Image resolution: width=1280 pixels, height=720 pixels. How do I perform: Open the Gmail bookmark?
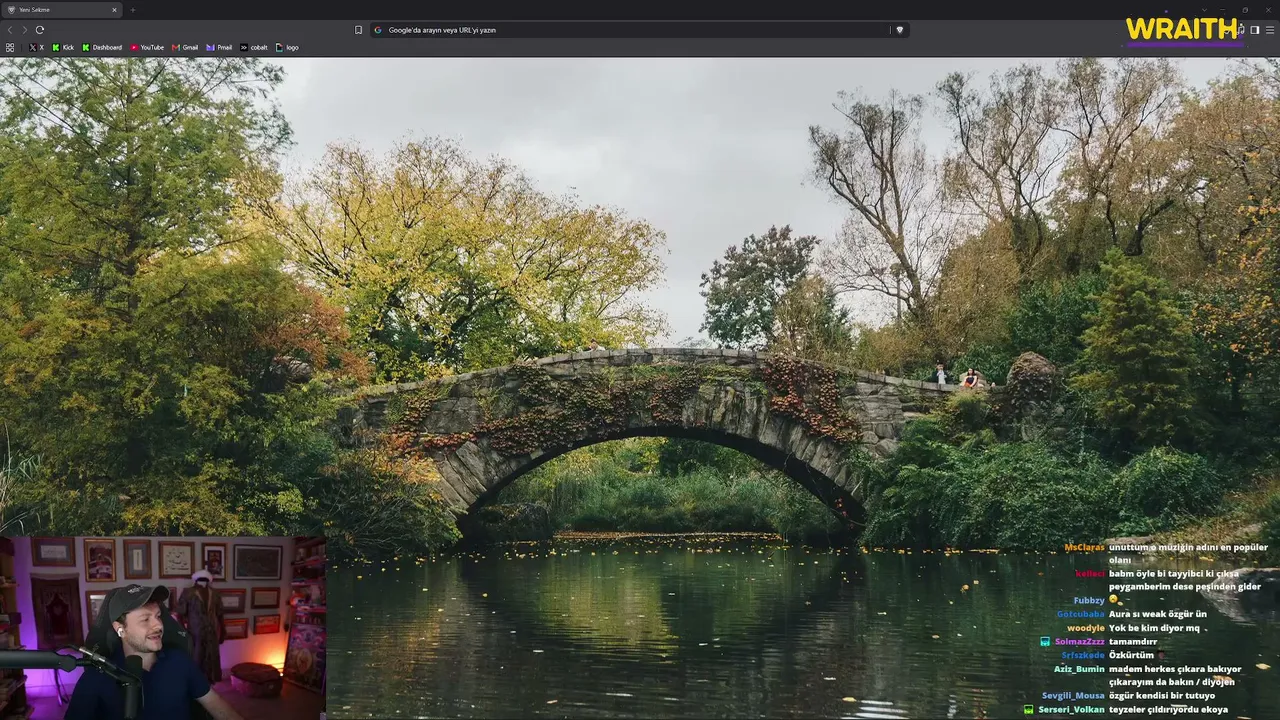pos(185,47)
